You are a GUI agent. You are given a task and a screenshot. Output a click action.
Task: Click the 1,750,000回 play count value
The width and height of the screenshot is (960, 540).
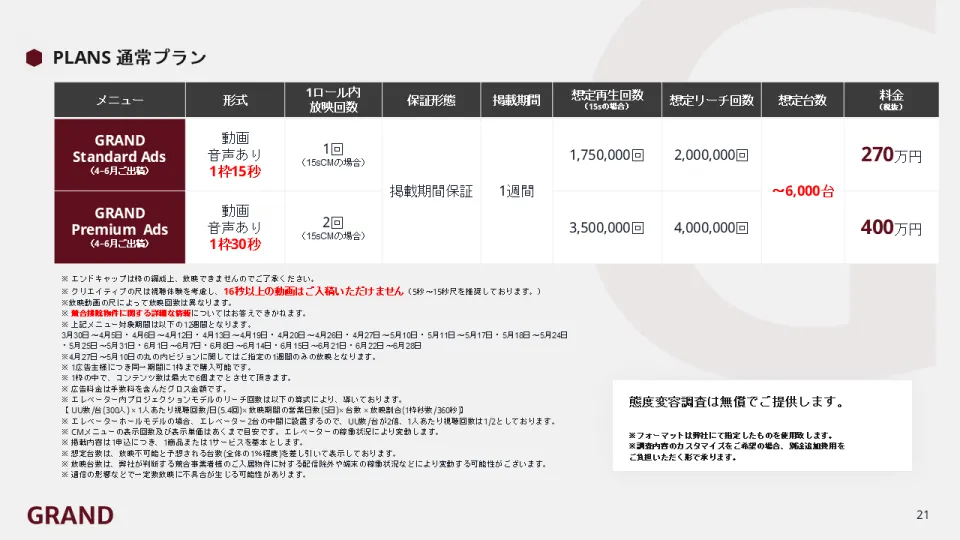(x=606, y=155)
